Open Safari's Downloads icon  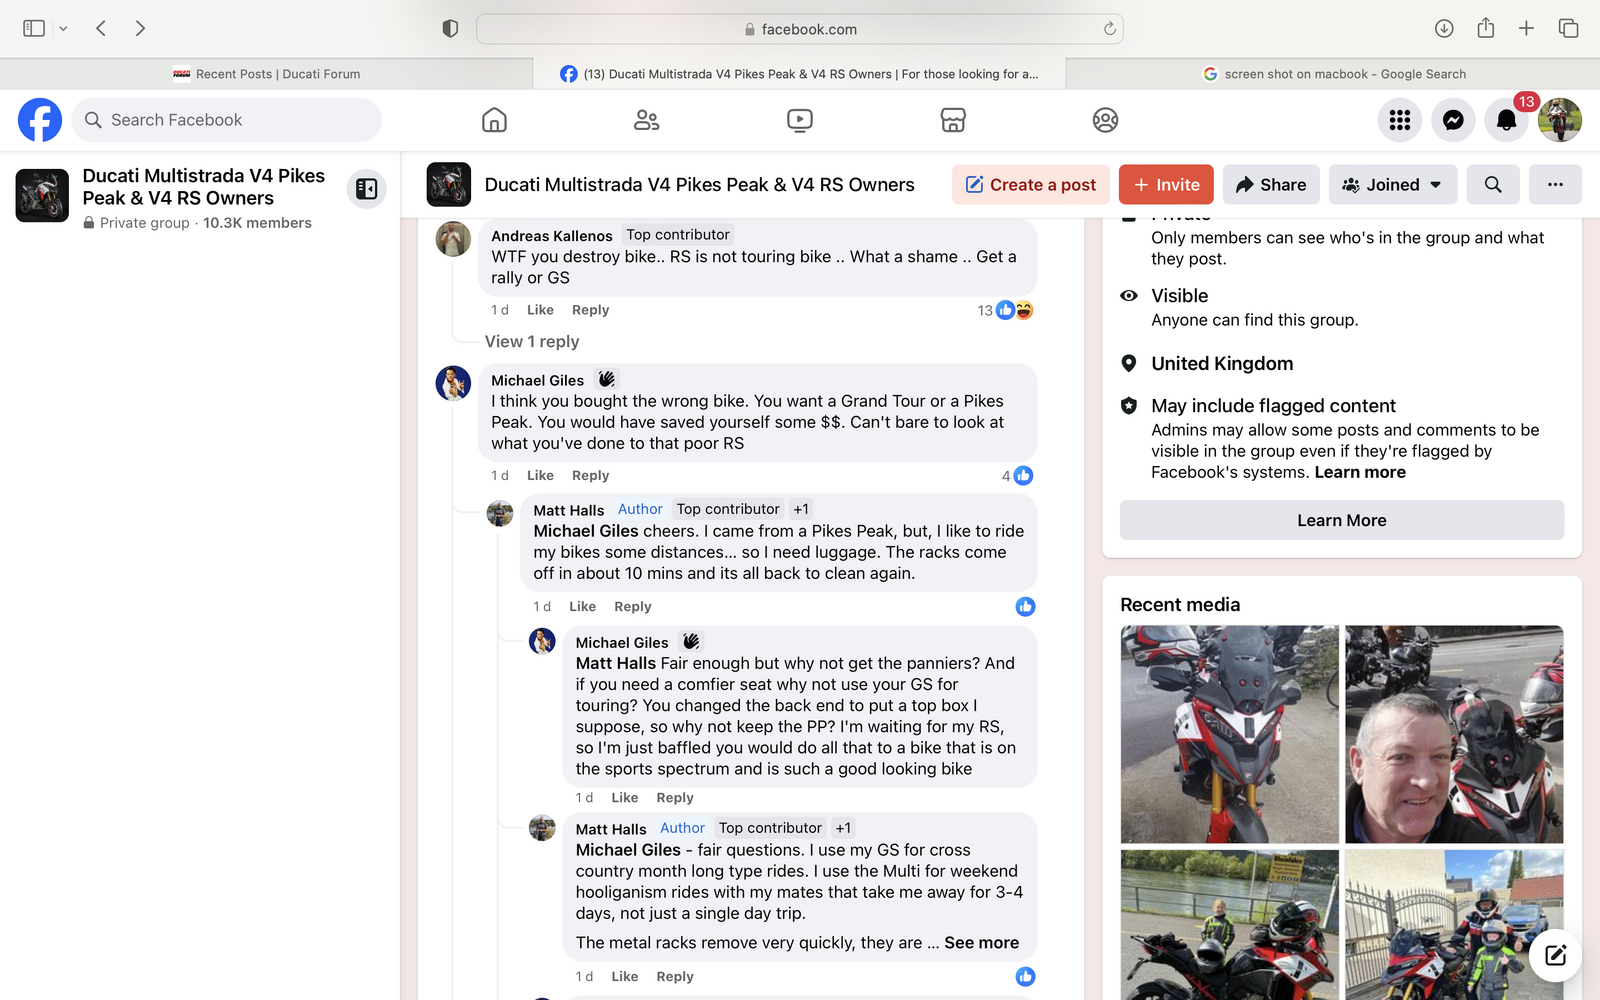[1444, 28]
